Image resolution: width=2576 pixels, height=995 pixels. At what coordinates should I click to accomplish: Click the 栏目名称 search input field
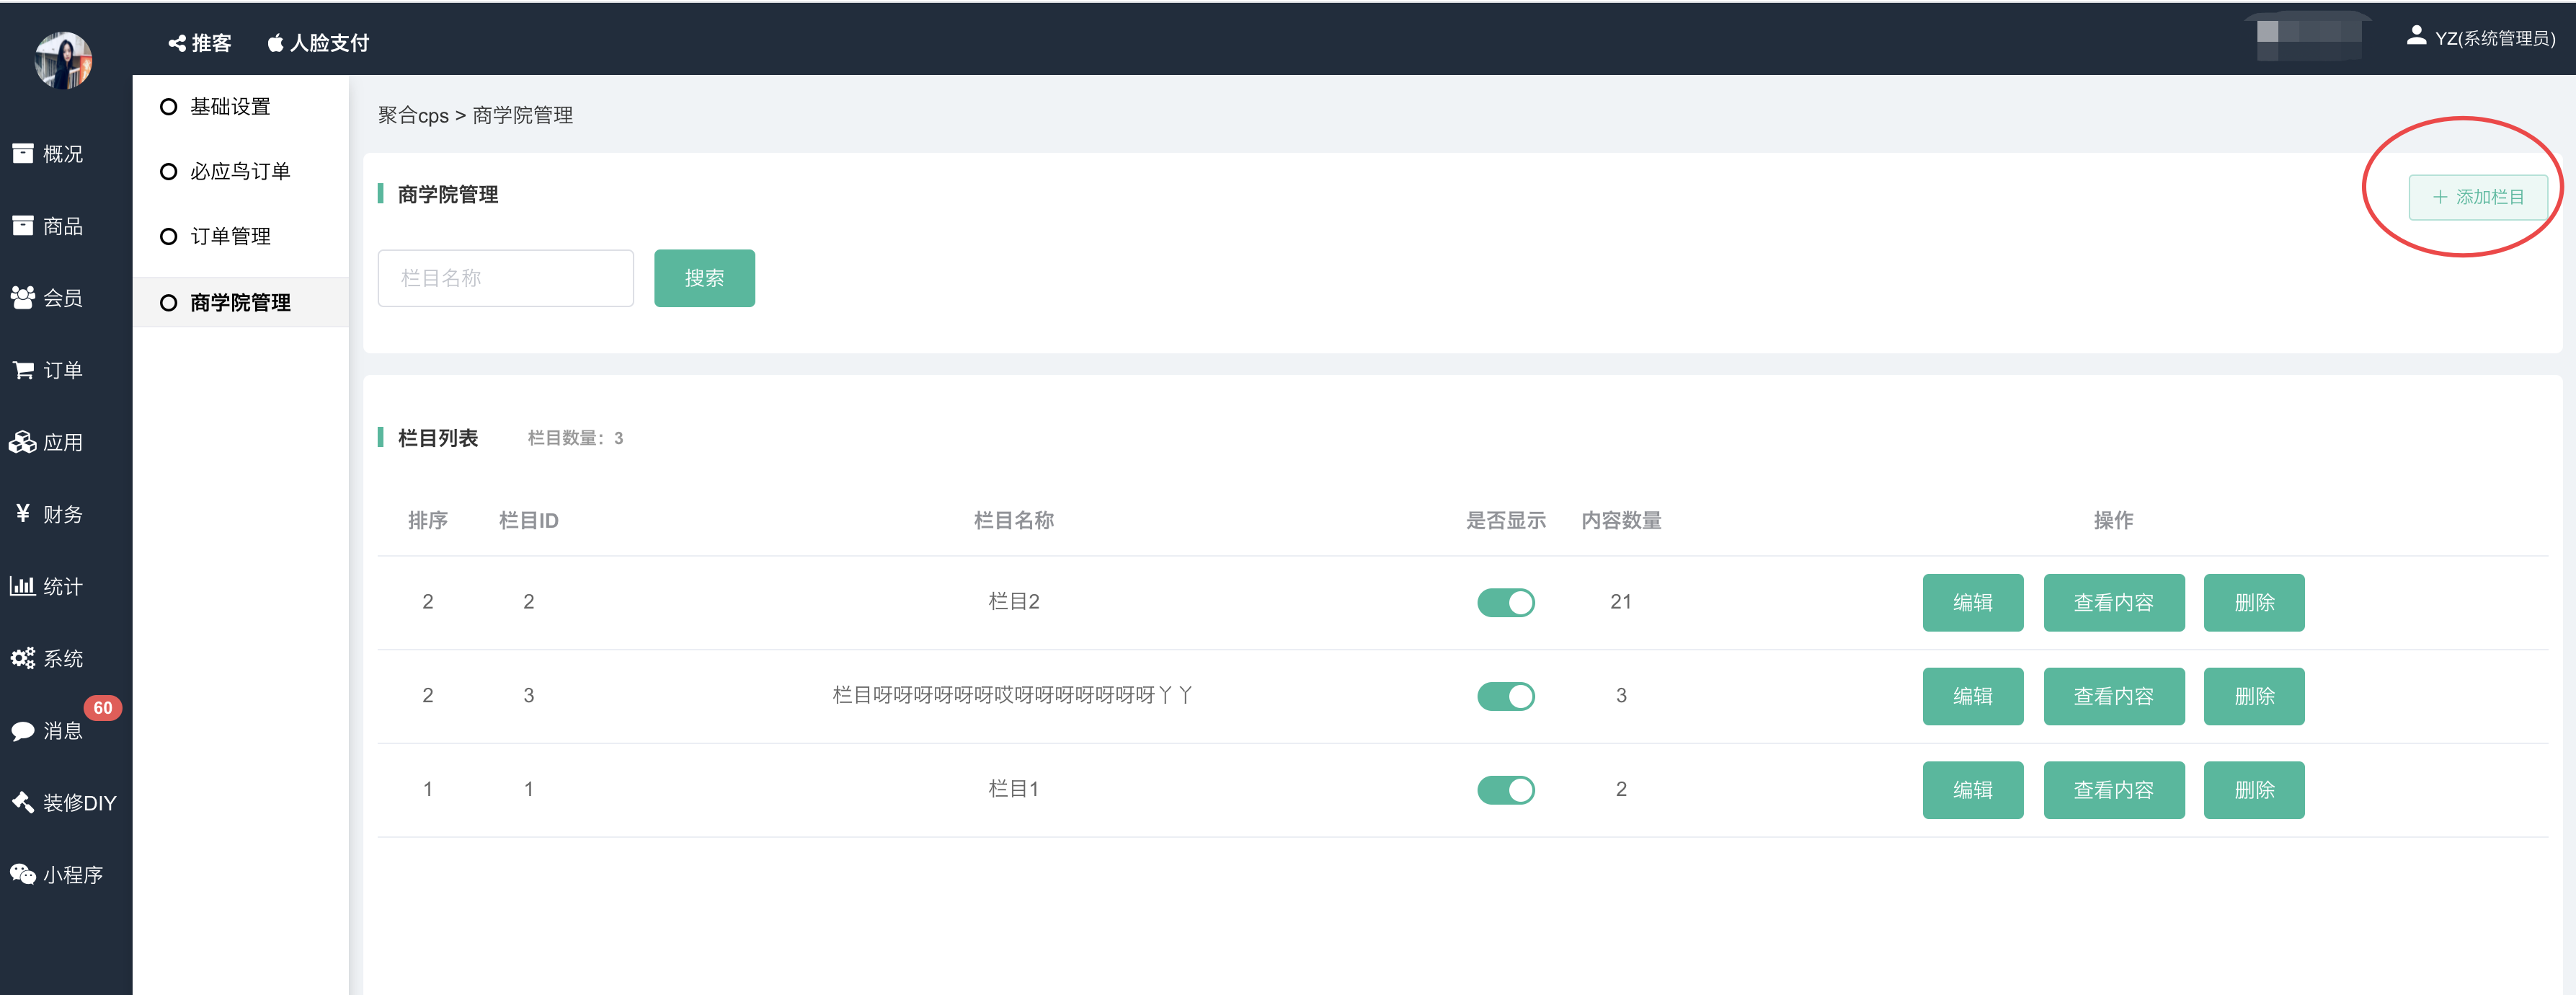pos(505,278)
